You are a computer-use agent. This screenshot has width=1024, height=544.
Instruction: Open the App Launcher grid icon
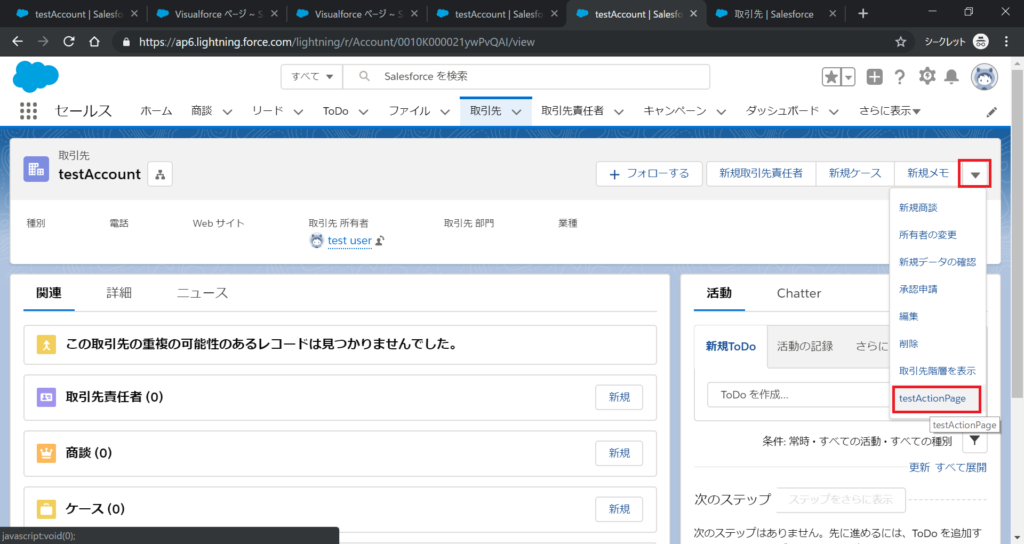28,111
